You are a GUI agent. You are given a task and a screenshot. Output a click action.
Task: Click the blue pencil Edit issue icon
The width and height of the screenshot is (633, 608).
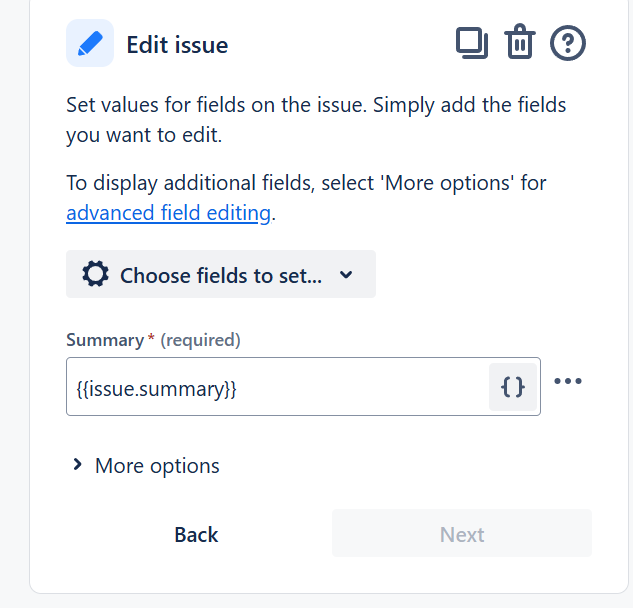[90, 43]
